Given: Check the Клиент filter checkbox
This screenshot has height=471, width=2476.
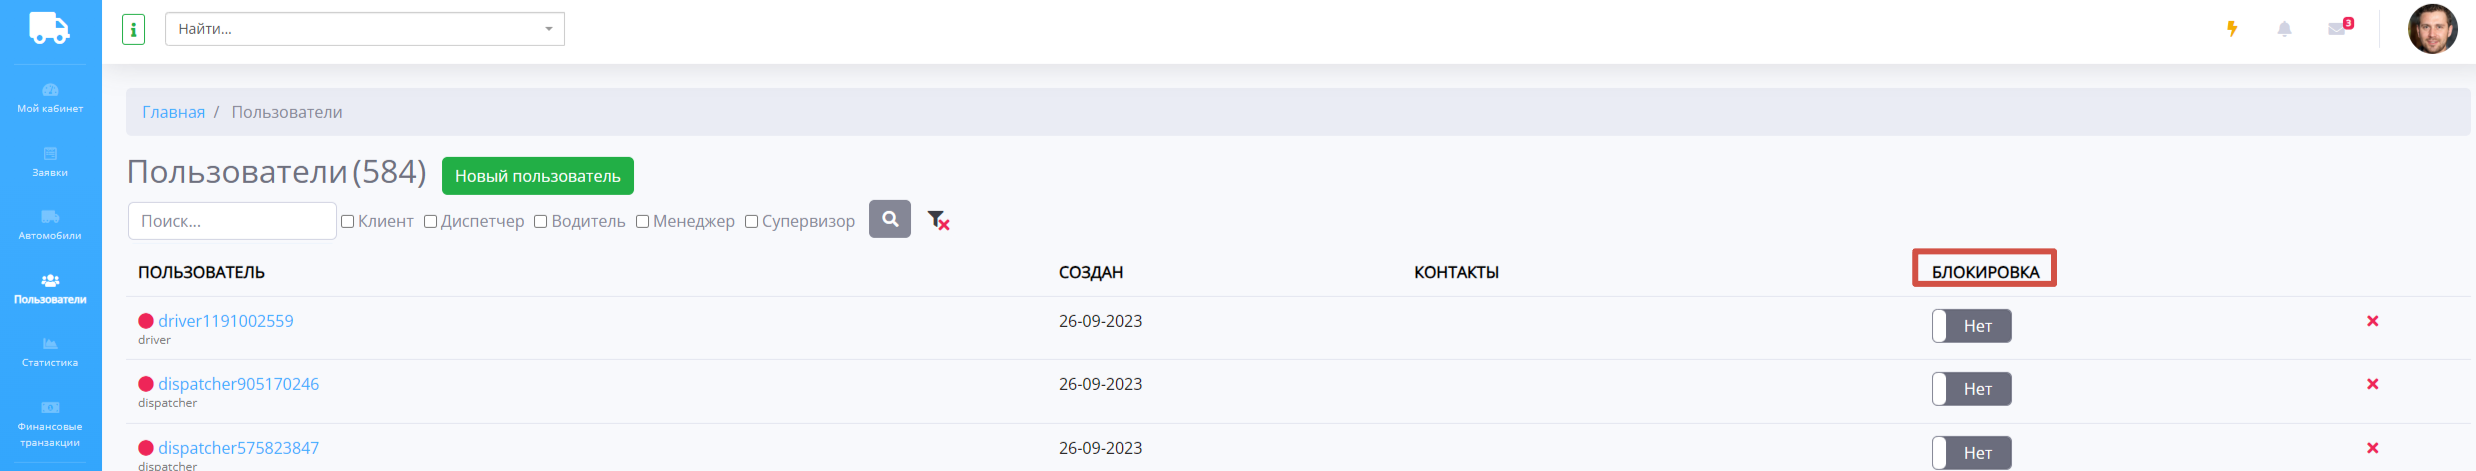Looking at the screenshot, I should tap(348, 222).
